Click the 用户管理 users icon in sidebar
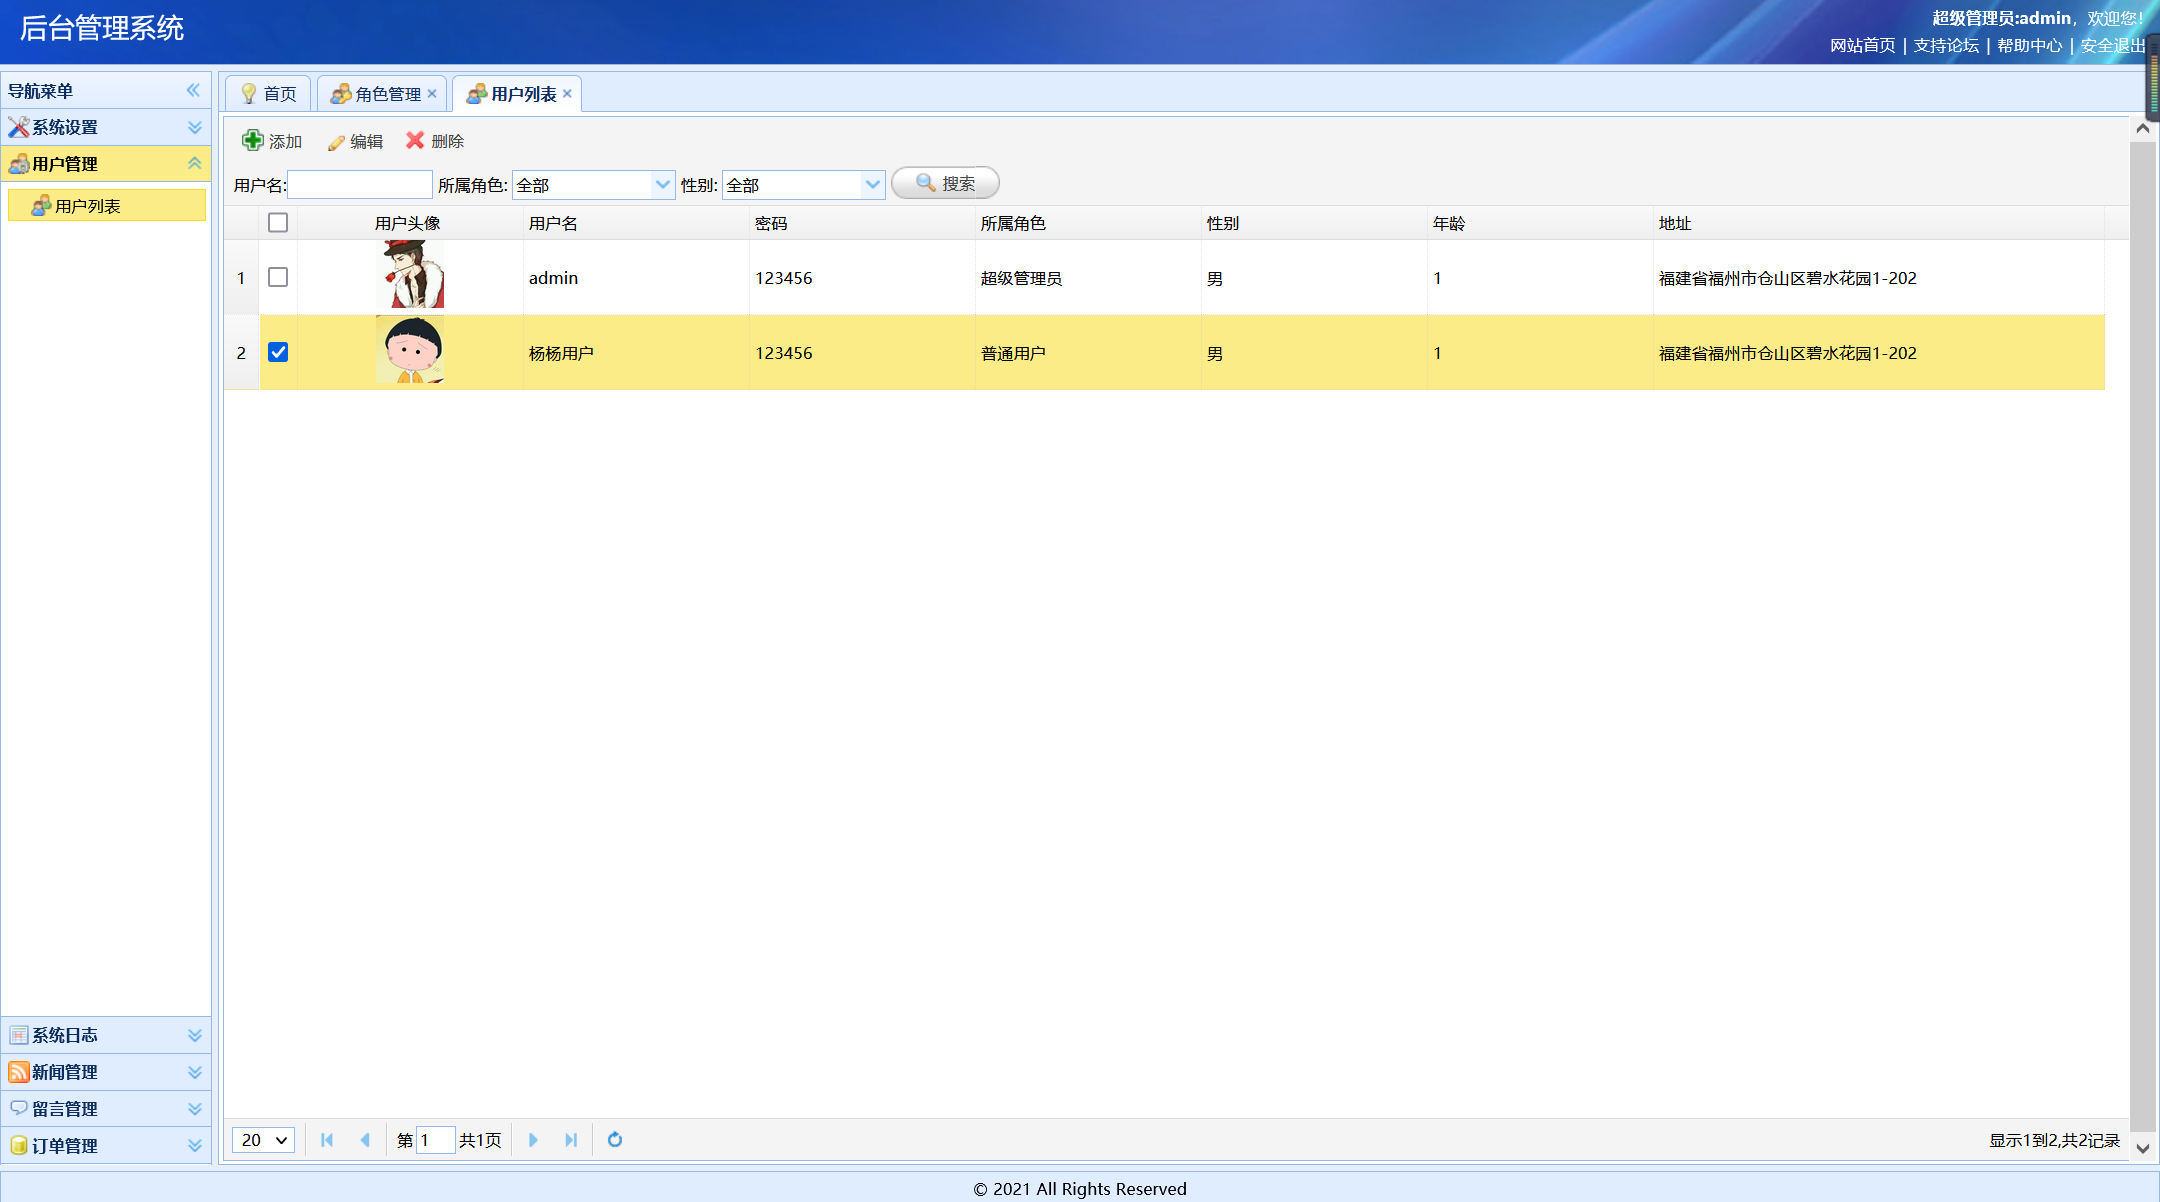Screen dimensions: 2160x1202 pos(18,164)
